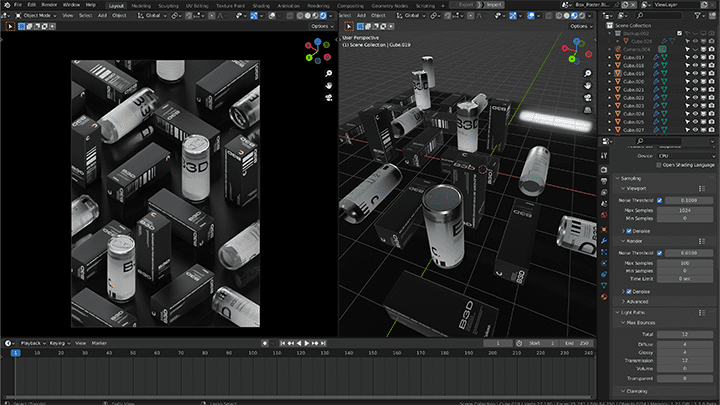Switch to Geometry Nodes workspace tab

pos(389,6)
